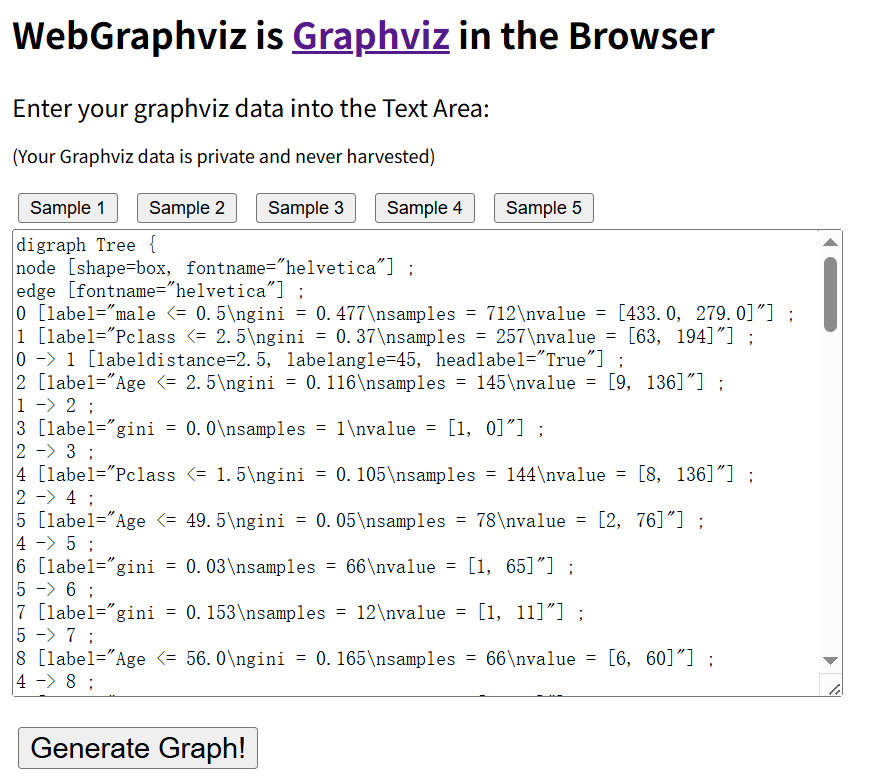Click the 'Age <= 49.5' node definition line
The width and height of the screenshot is (875, 779).
pos(360,521)
